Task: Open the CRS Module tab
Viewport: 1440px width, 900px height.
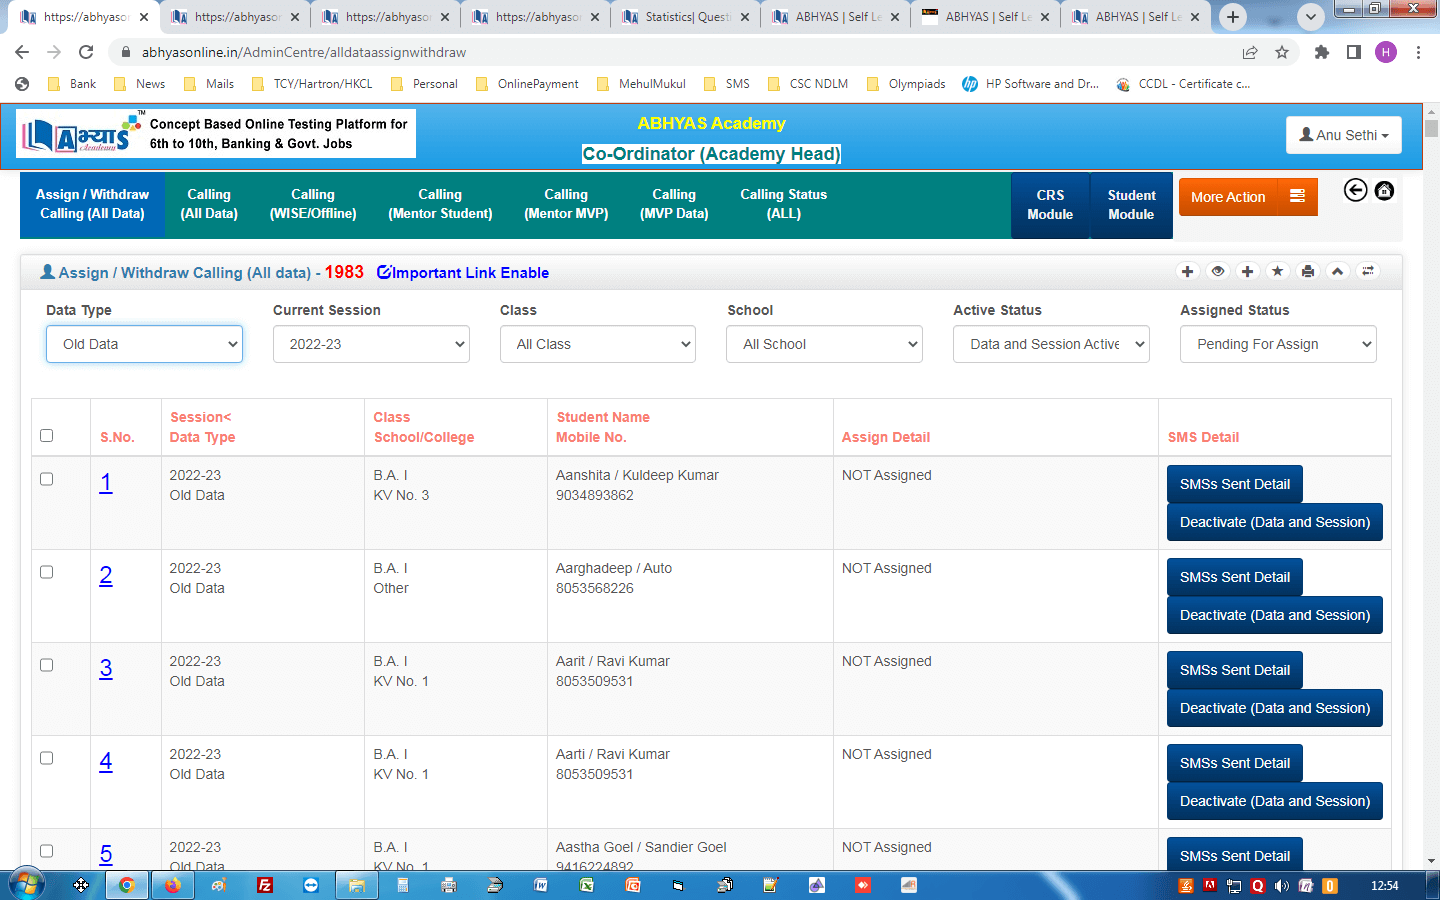Action: 1050,205
